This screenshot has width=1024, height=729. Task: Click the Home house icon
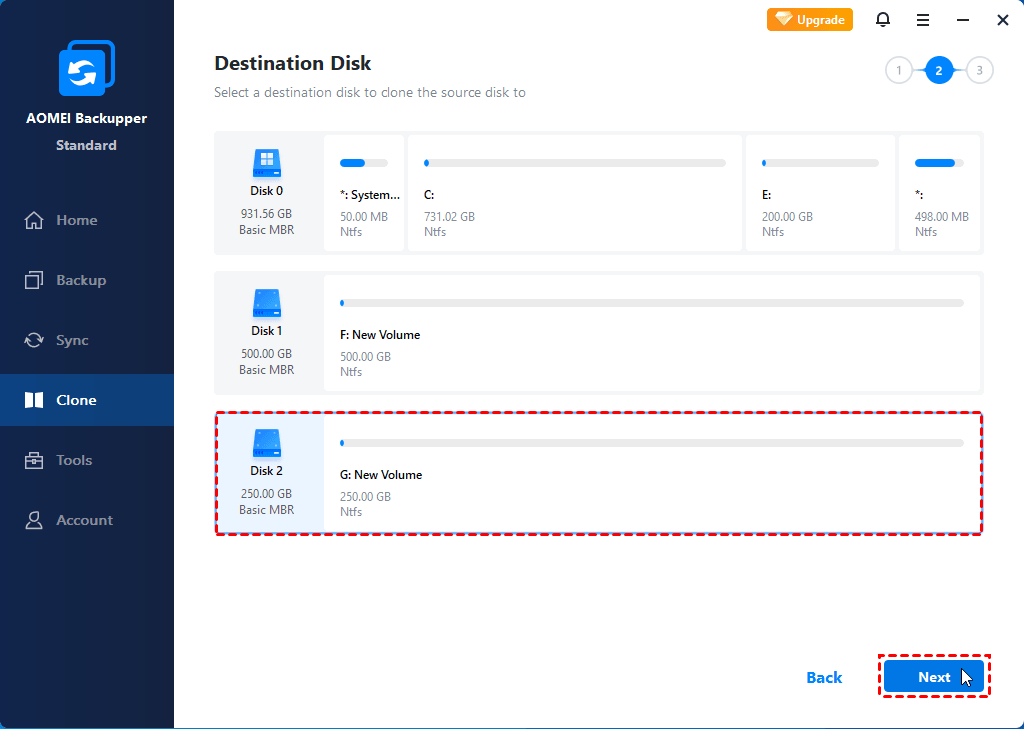click(x=34, y=220)
